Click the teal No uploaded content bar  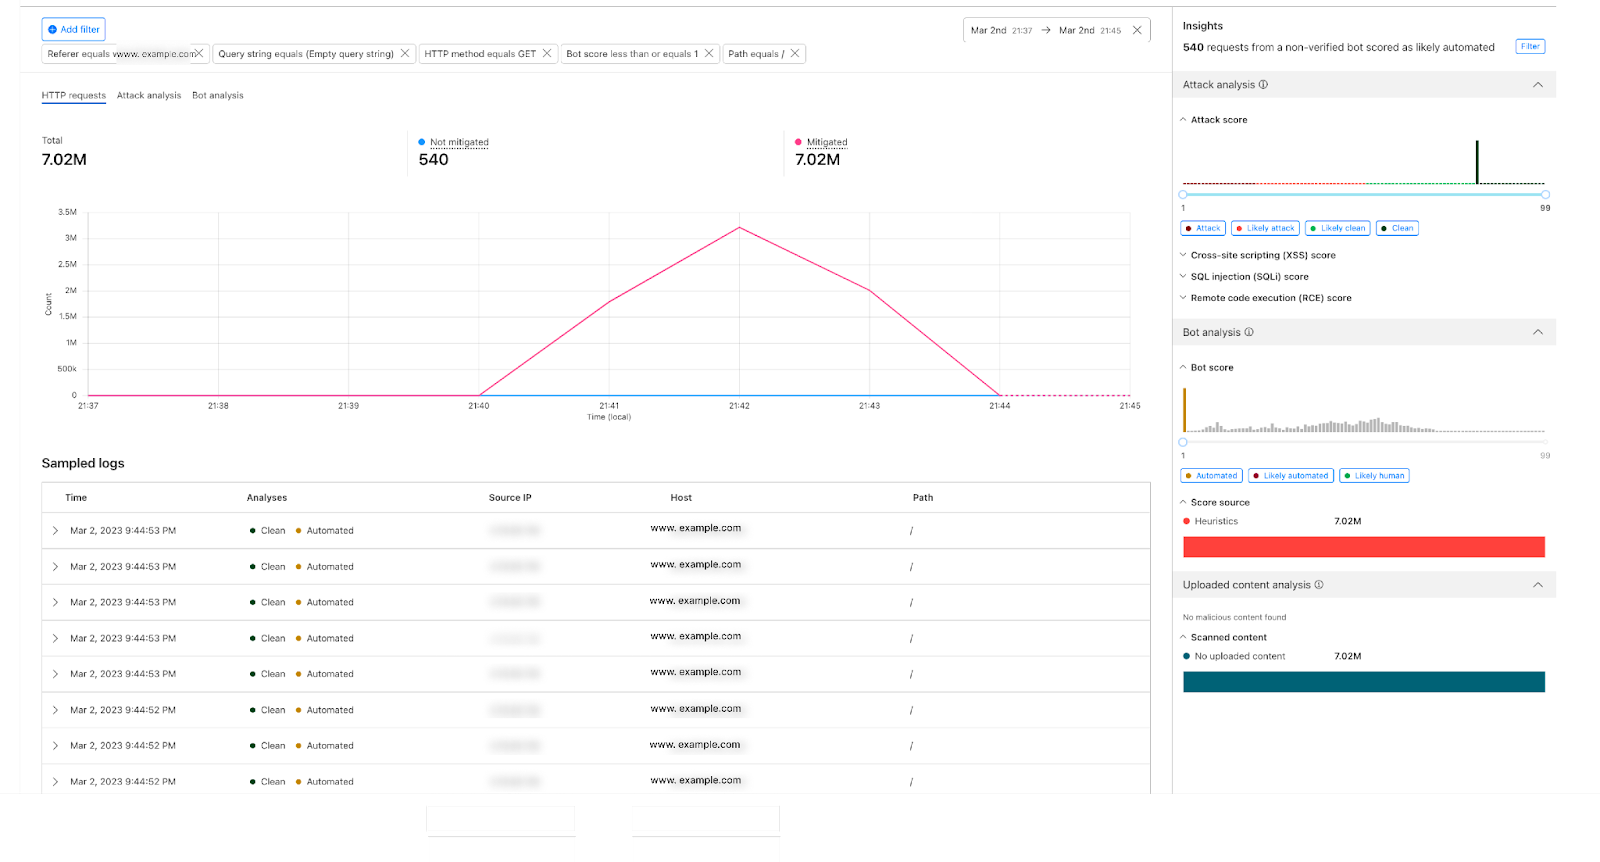point(1364,682)
